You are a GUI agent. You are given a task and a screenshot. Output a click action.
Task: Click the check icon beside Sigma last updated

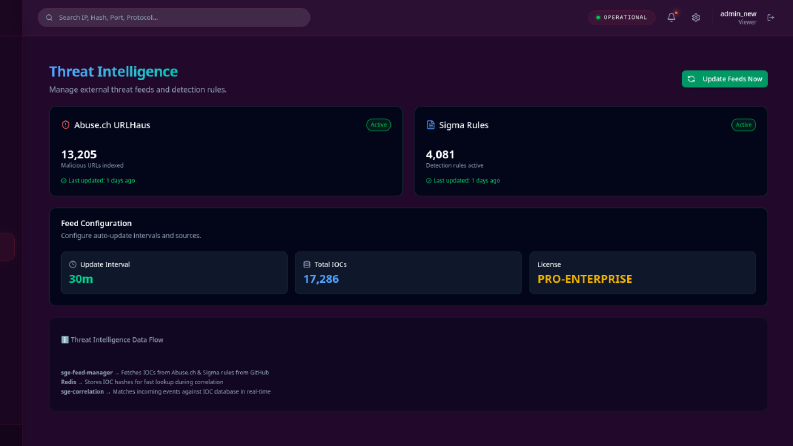[428, 181]
